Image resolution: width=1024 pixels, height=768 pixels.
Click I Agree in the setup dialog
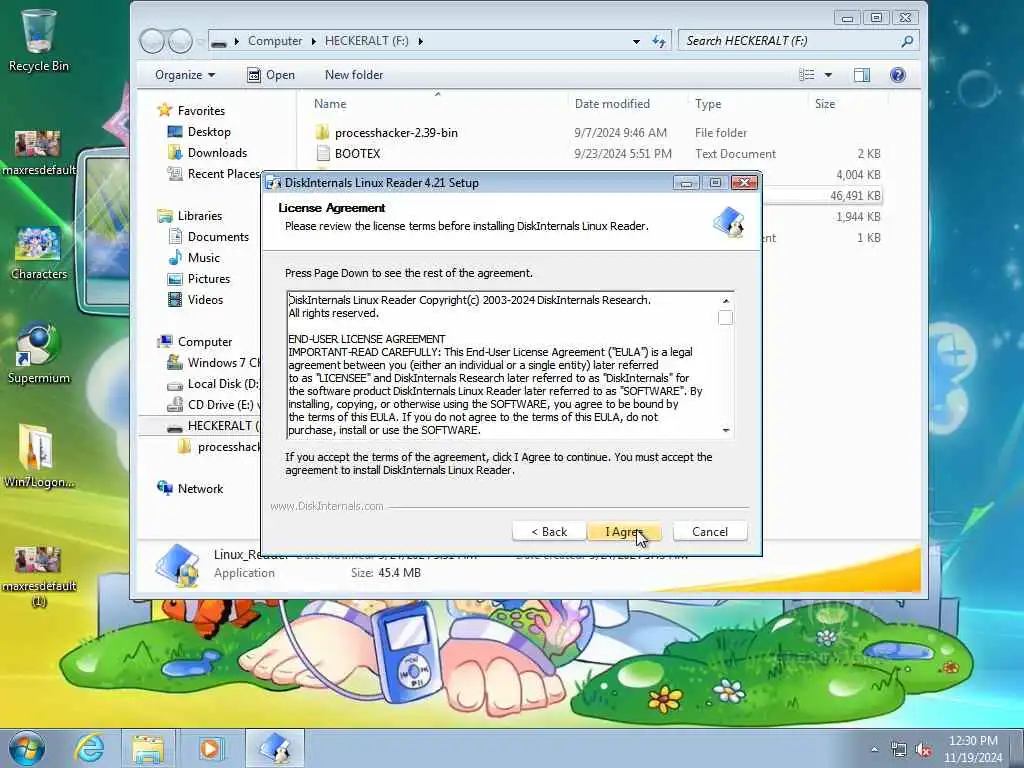(624, 532)
